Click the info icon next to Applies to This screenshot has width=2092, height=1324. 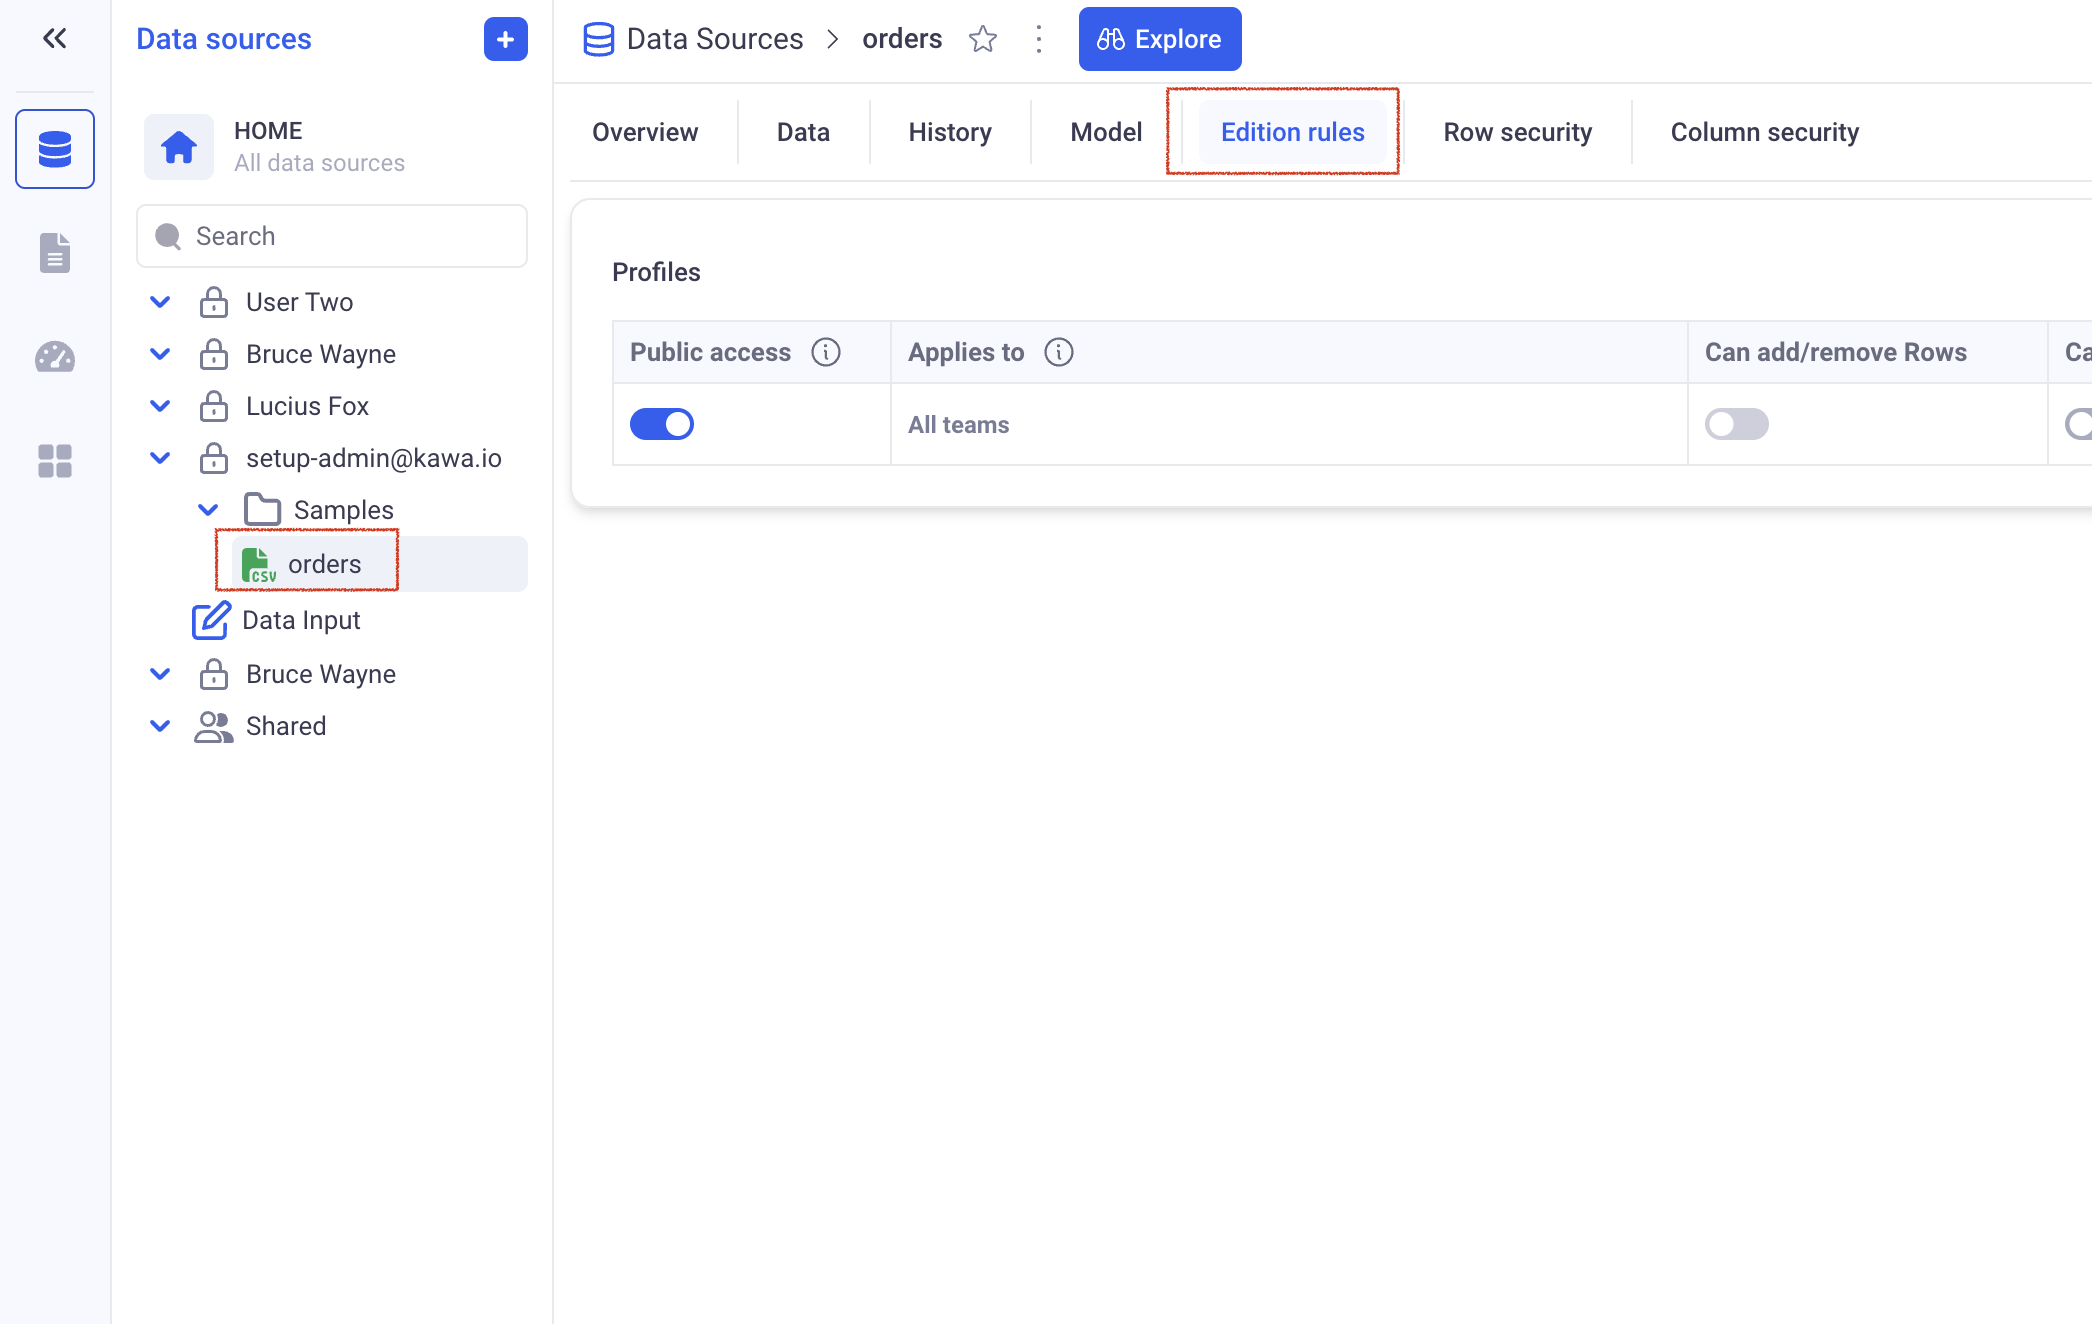coord(1059,352)
